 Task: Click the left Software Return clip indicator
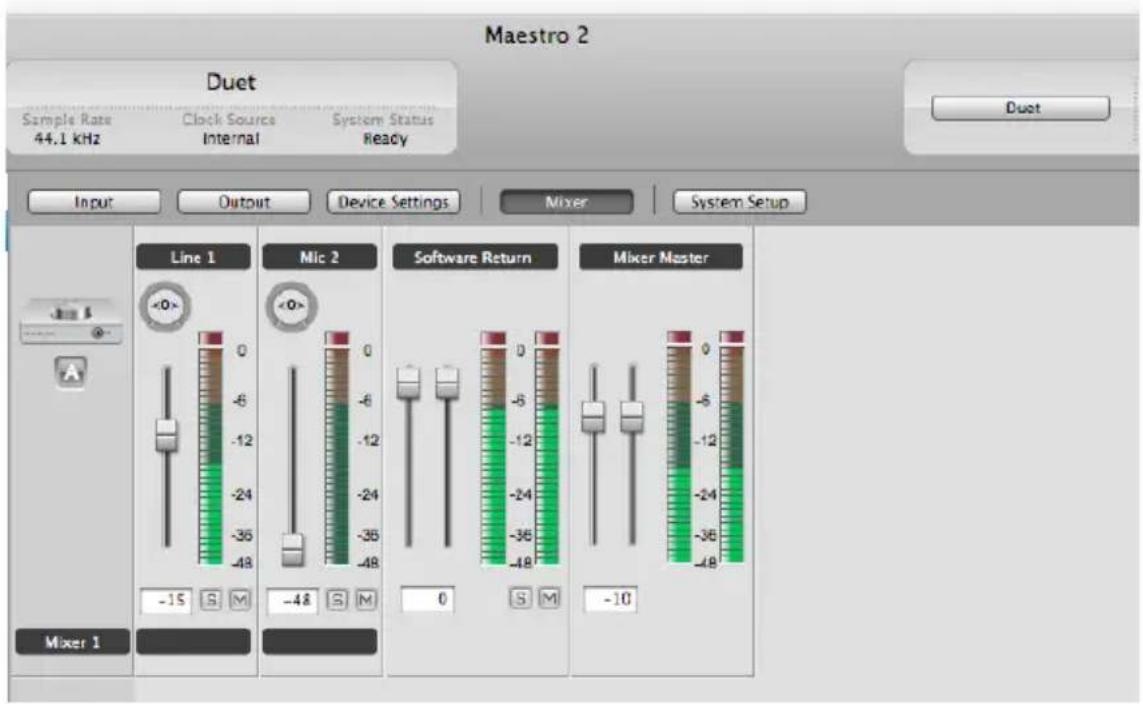point(494,339)
